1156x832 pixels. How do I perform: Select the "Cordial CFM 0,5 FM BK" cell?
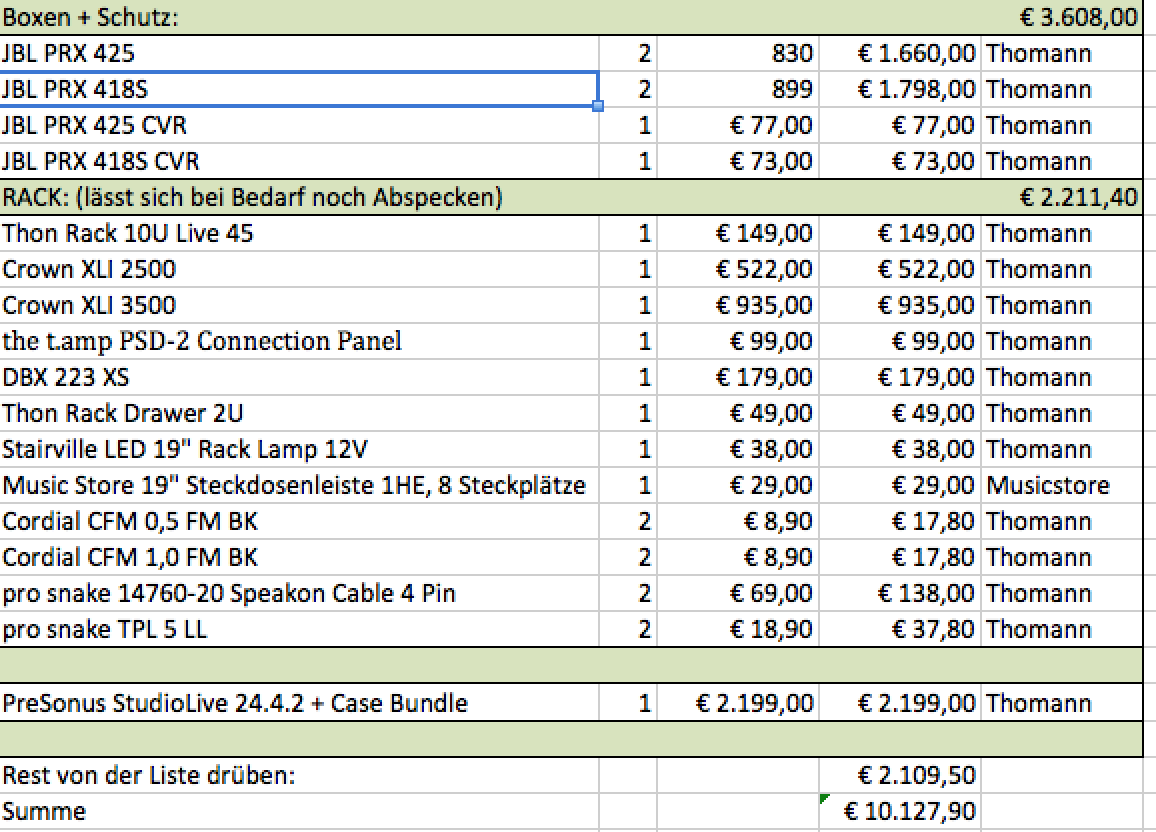pyautogui.click(x=299, y=521)
